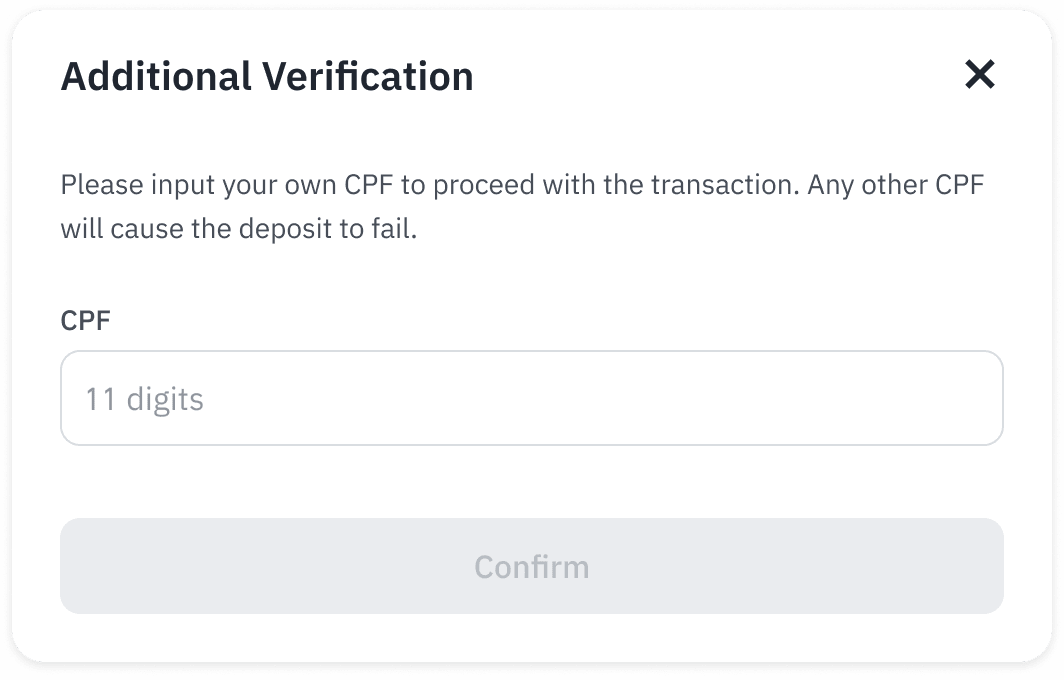Click the CPF input field
Viewport: 1064px width, 680px height.
coord(531,398)
